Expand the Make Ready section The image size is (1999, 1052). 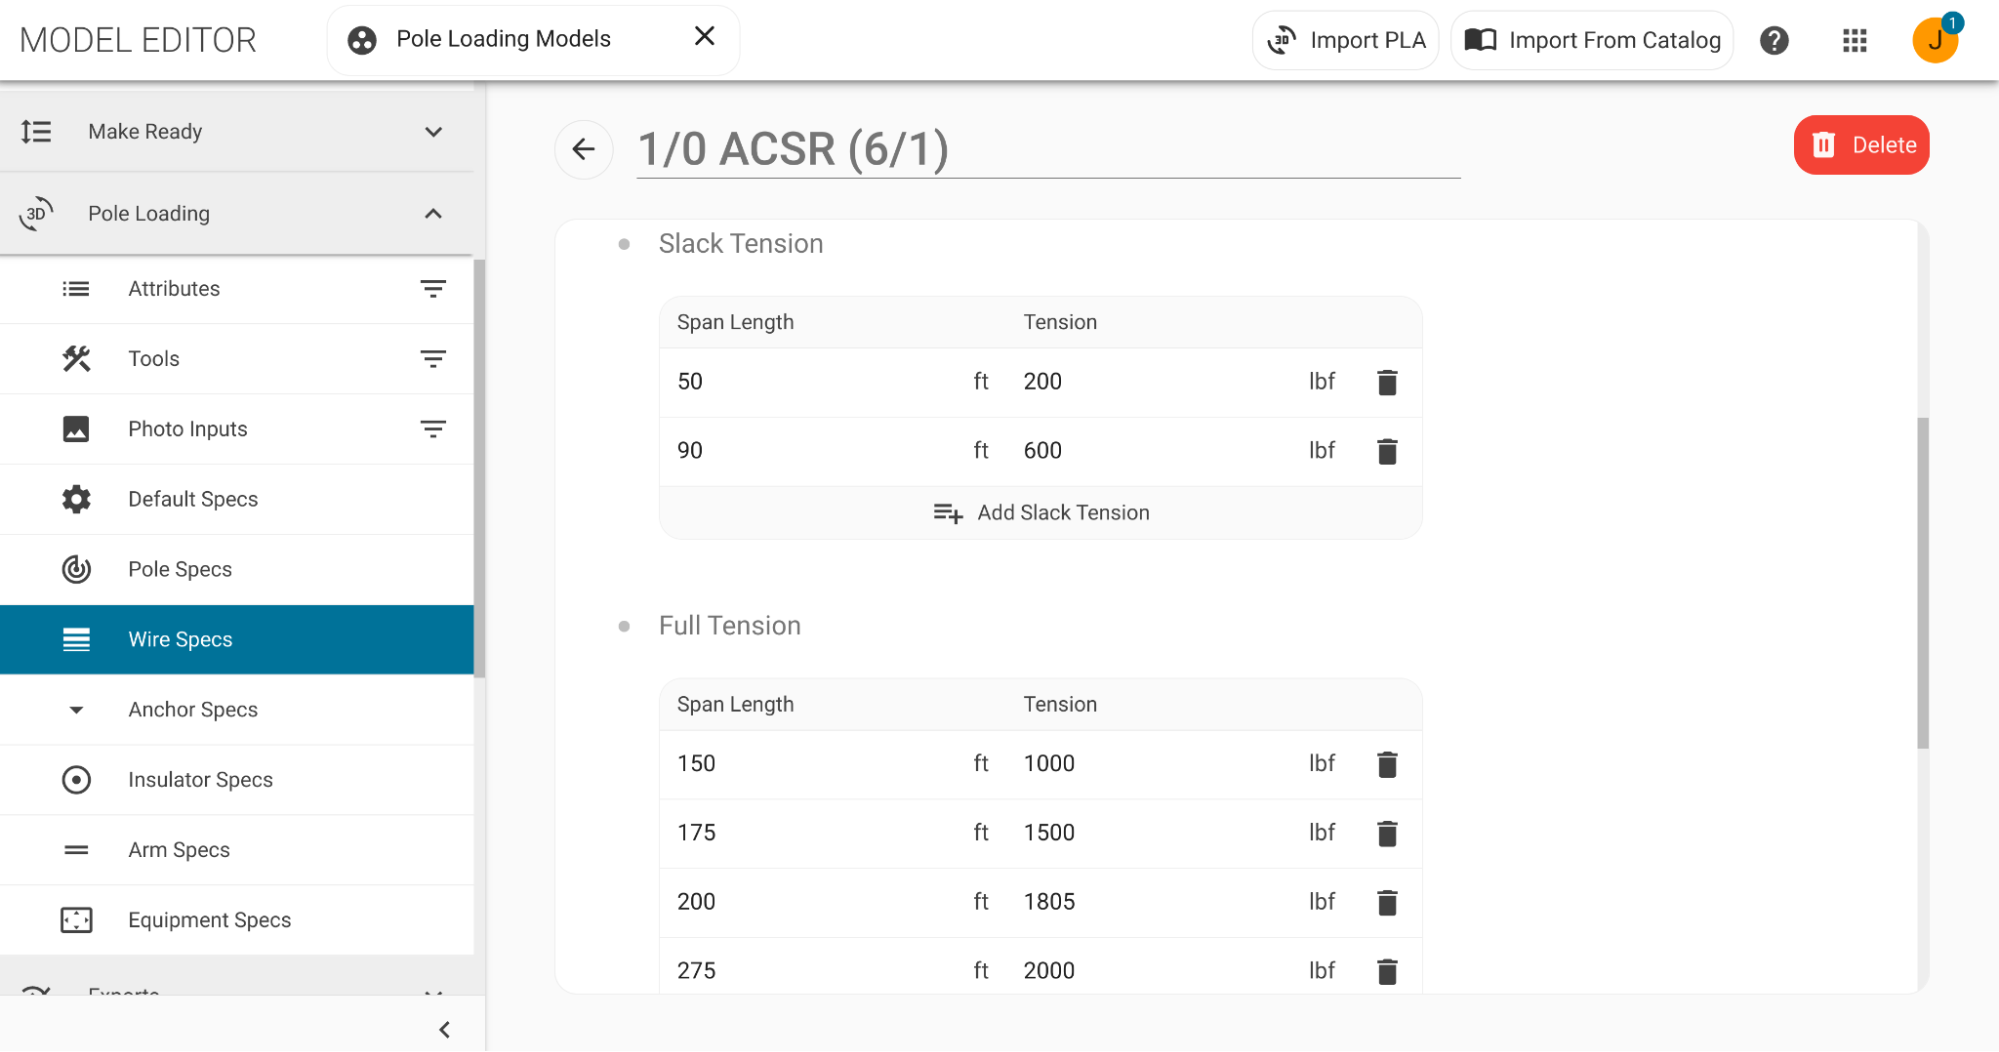click(x=433, y=132)
